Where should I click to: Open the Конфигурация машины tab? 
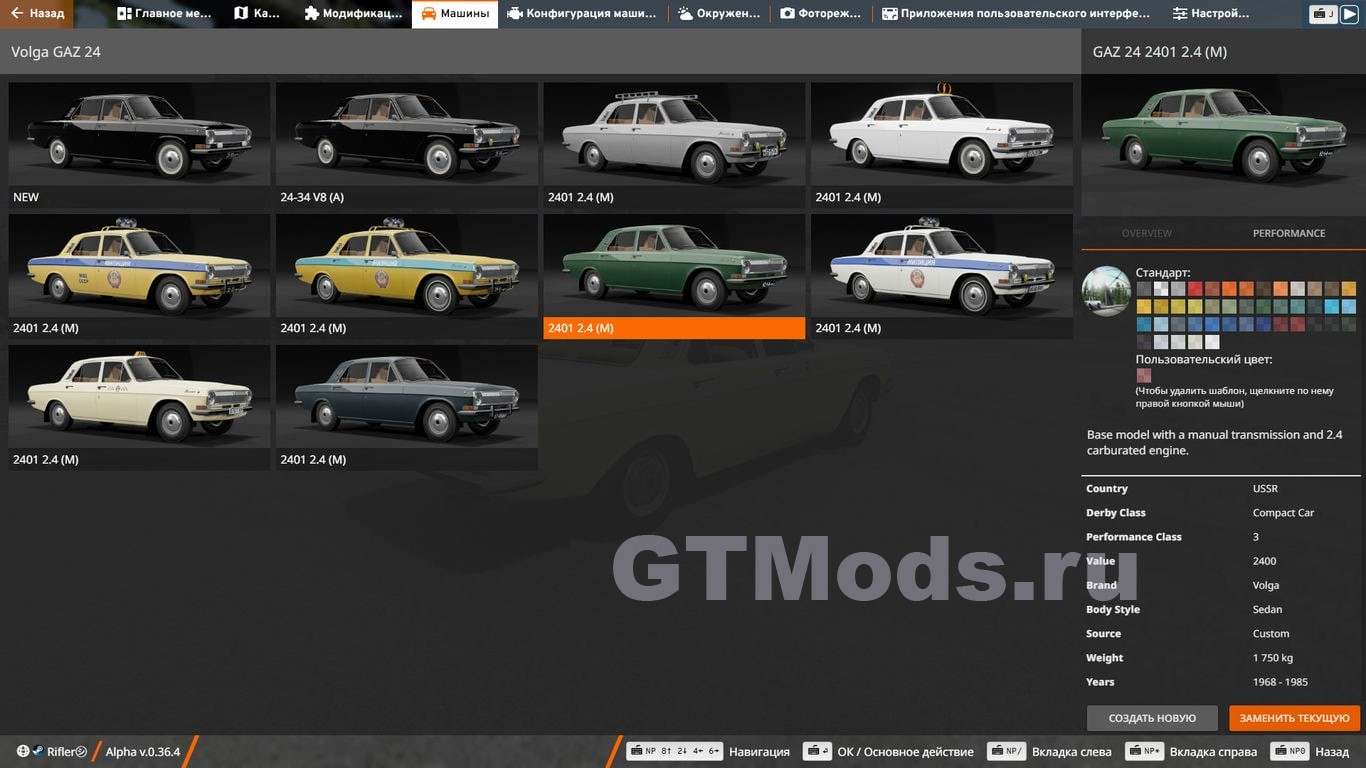coord(582,14)
